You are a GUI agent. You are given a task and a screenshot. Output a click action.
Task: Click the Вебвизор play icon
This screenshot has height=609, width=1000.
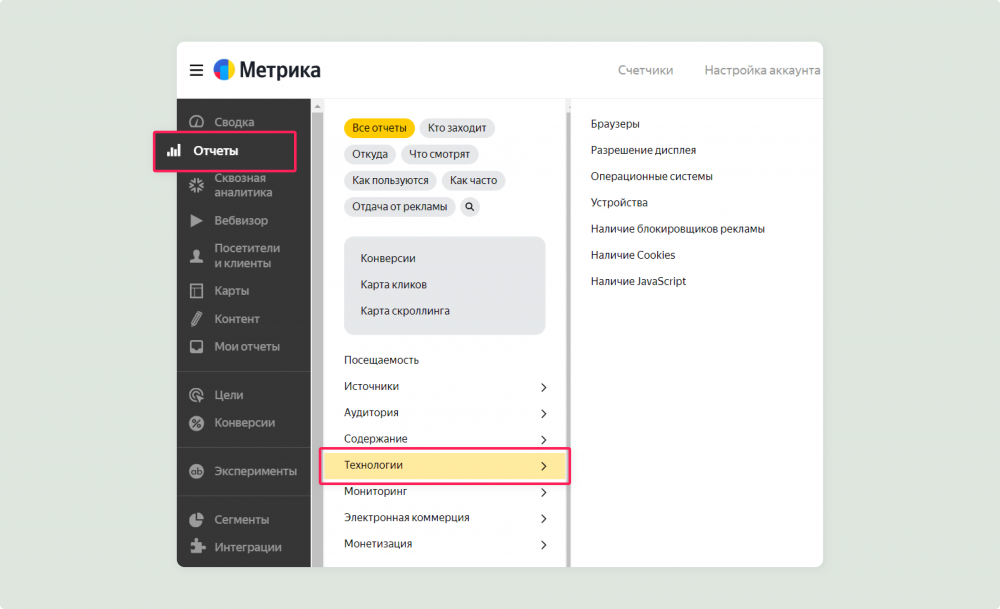[x=196, y=221]
